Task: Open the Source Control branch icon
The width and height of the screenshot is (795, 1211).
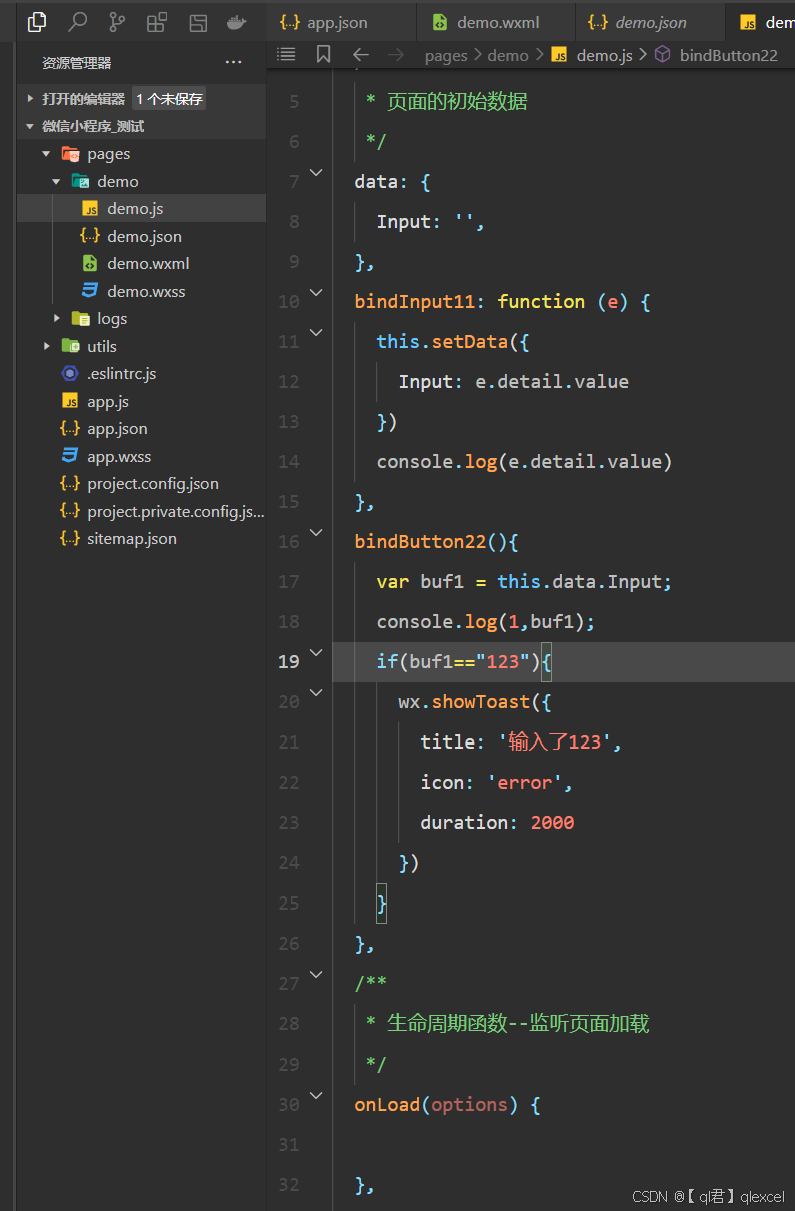Action: [x=117, y=21]
